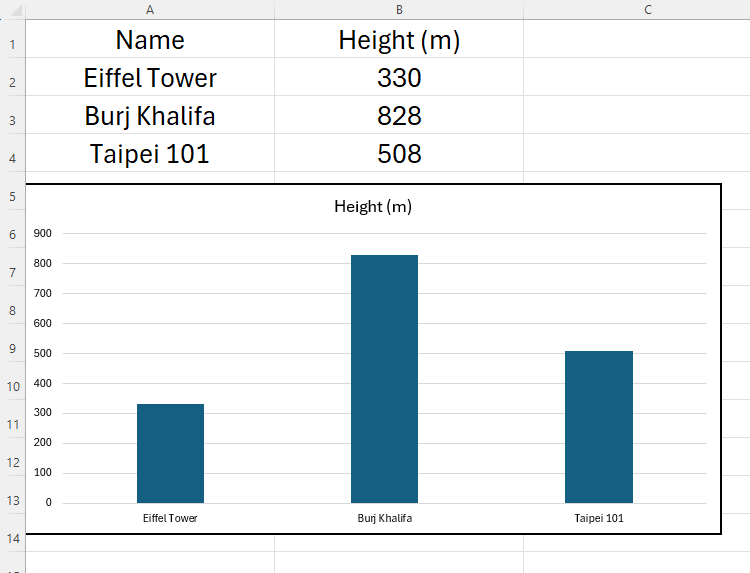Click the 300 value on vertical axis
Image resolution: width=750 pixels, height=573 pixels.
(x=43, y=412)
